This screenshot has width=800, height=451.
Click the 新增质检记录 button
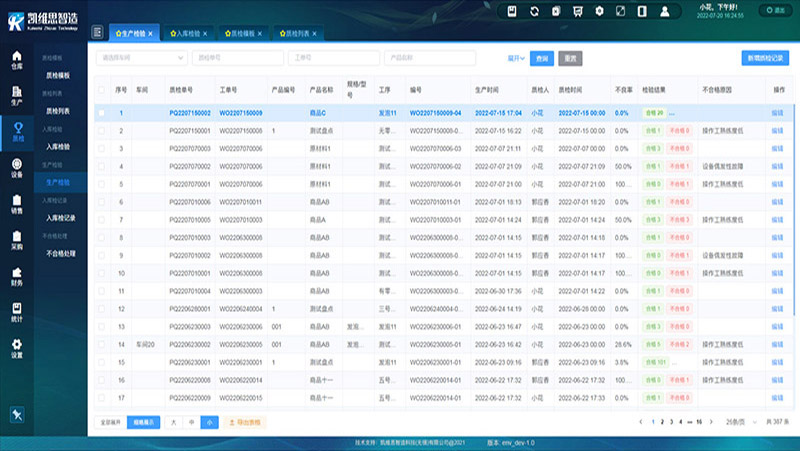pyautogui.click(x=765, y=58)
